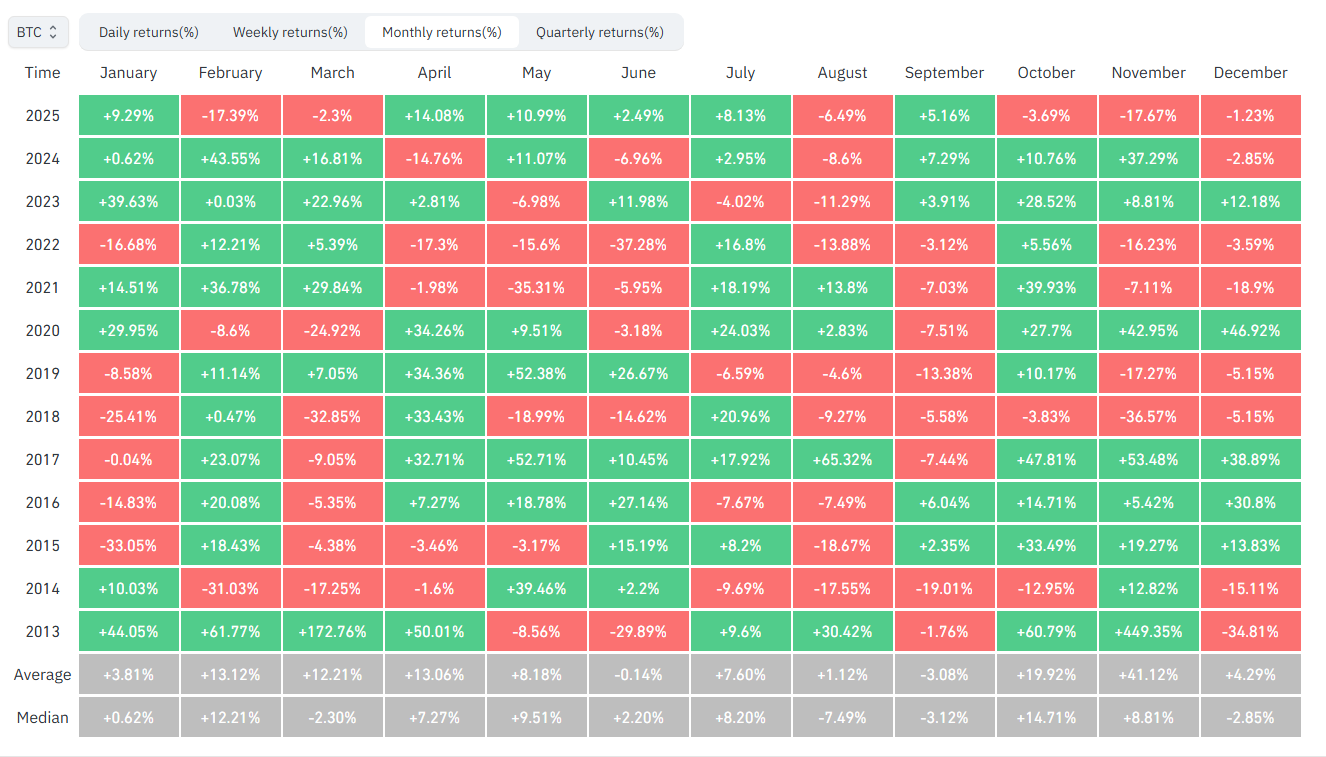The image size is (1326, 757).
Task: Select the Monthly returns(%) tab
Action: pyautogui.click(x=441, y=32)
